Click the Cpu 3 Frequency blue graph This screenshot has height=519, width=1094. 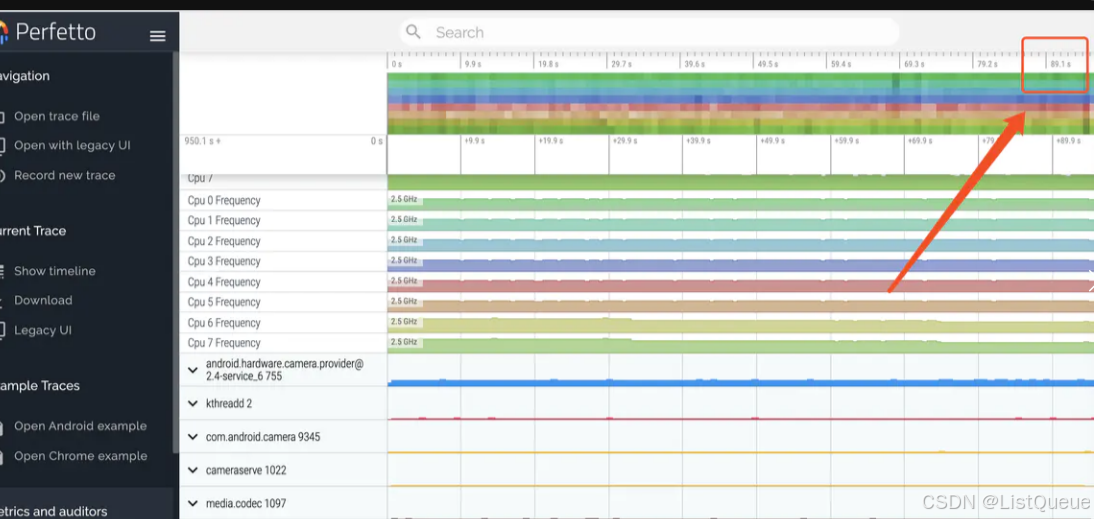[x=740, y=265]
